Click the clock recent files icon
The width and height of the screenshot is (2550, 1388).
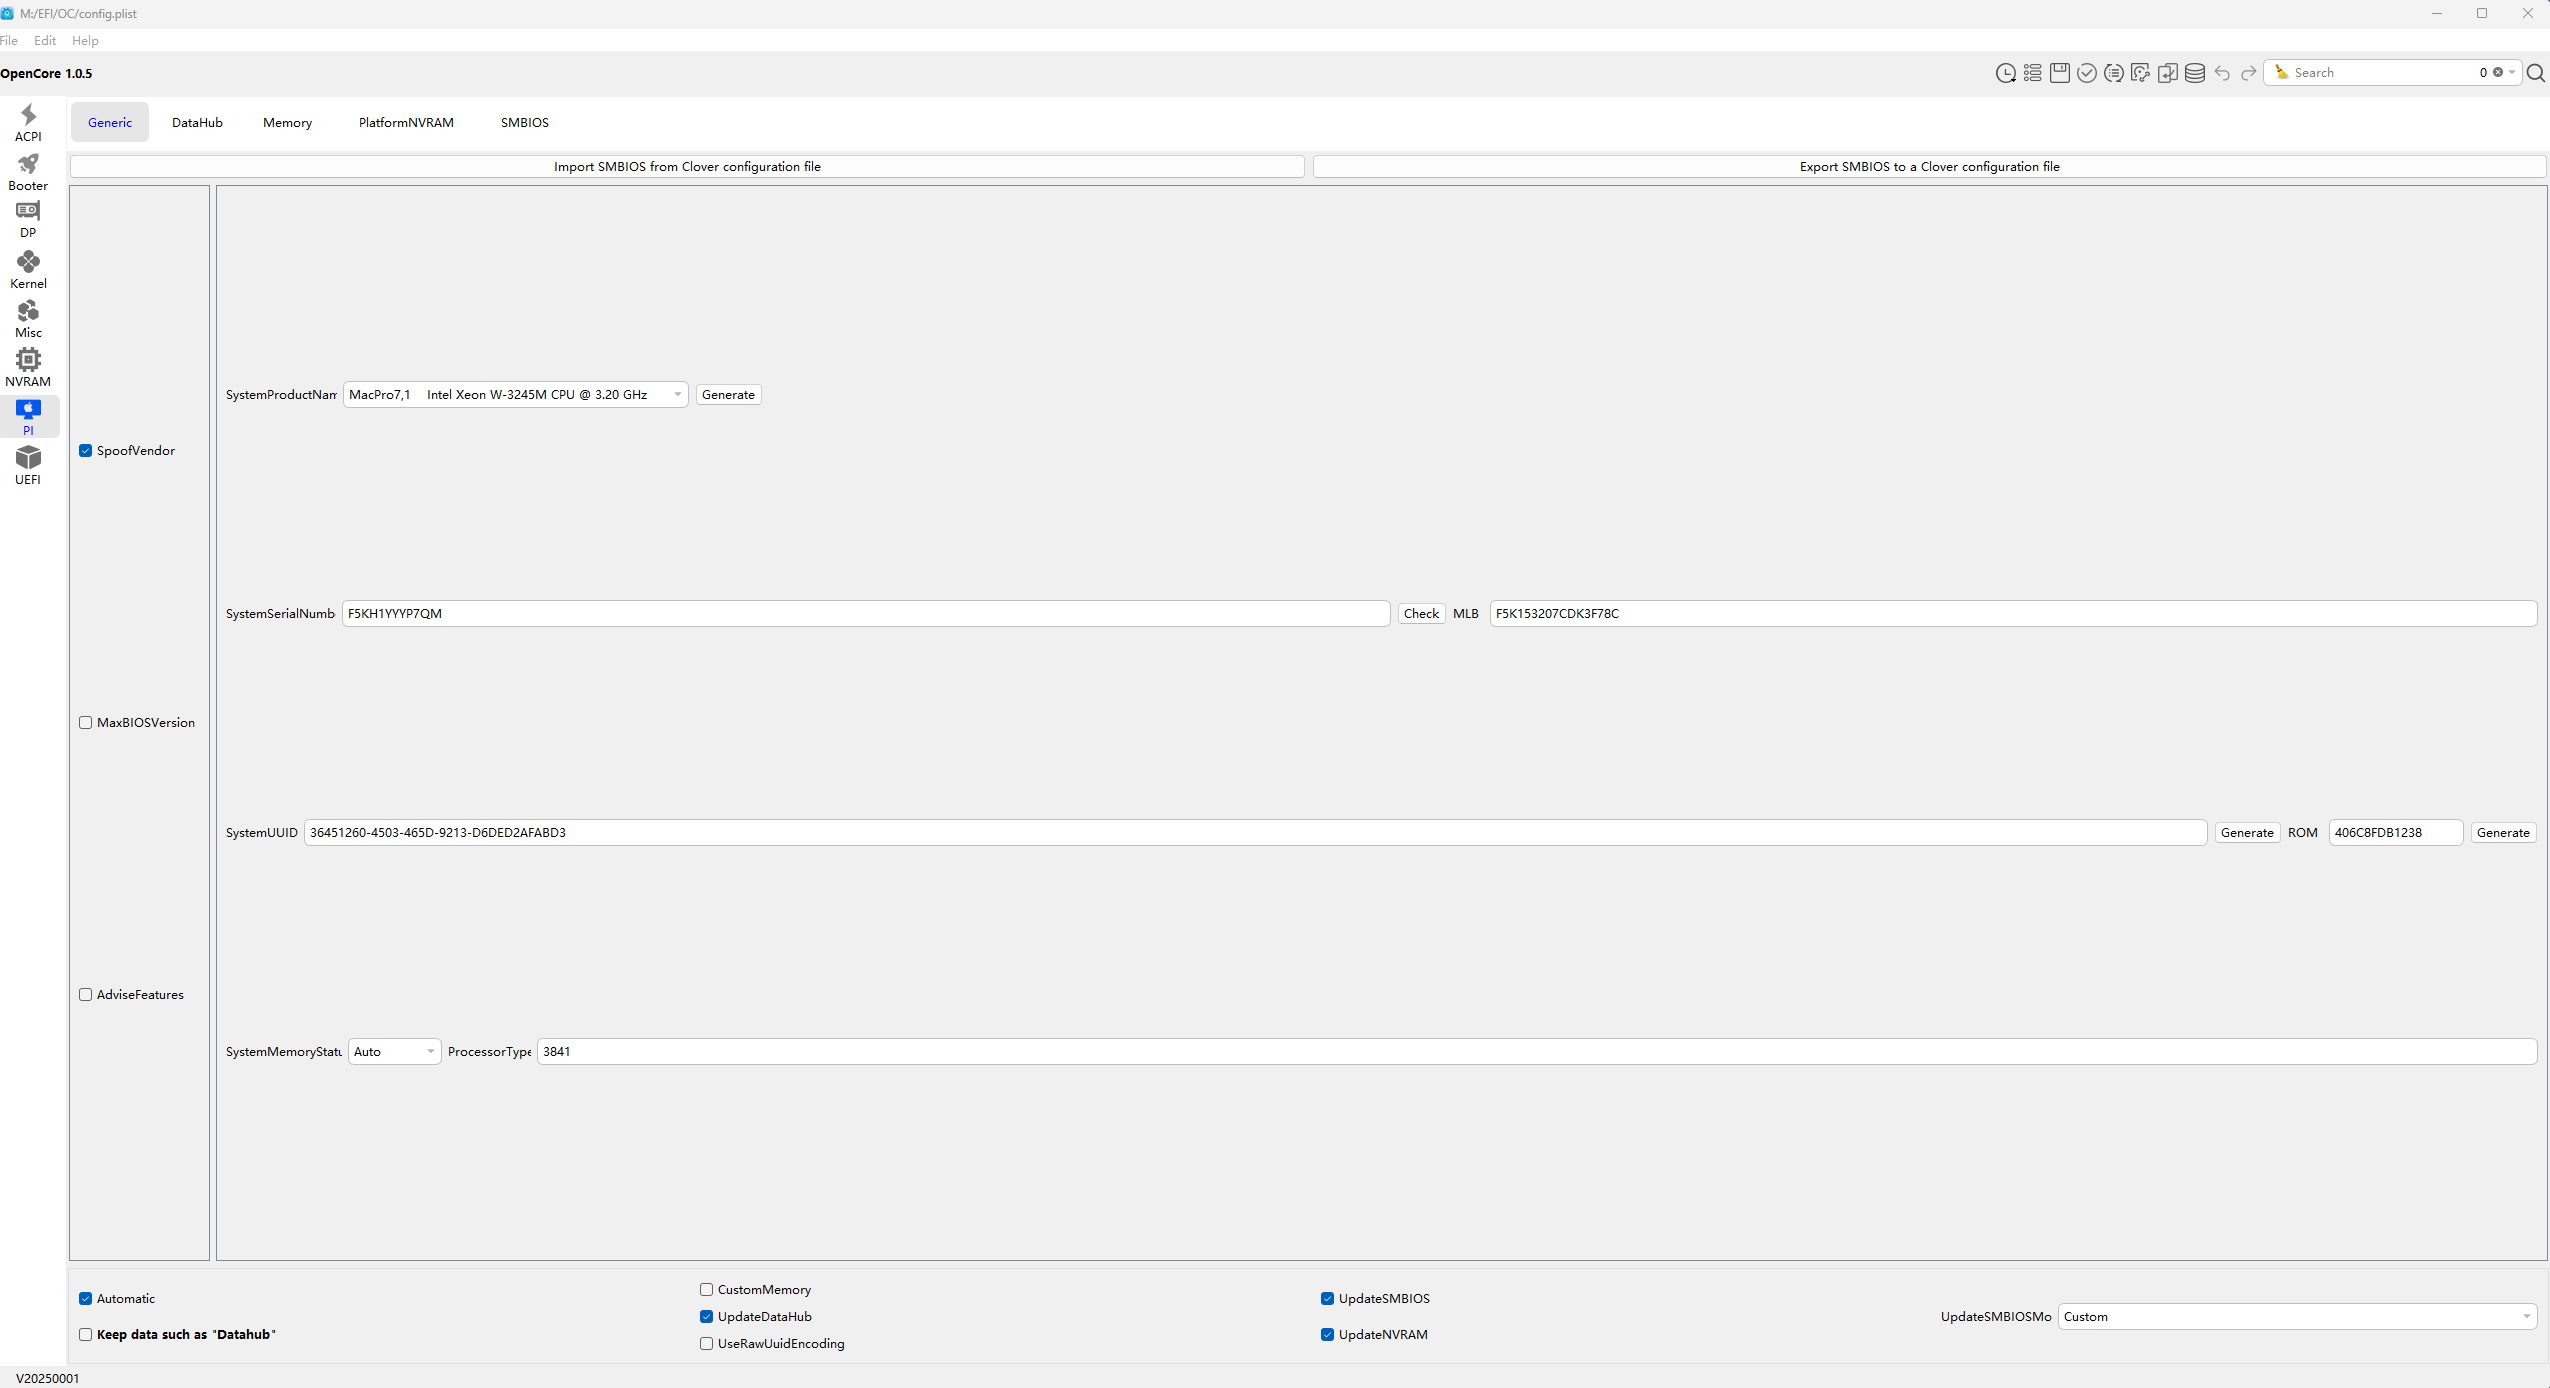click(2005, 72)
